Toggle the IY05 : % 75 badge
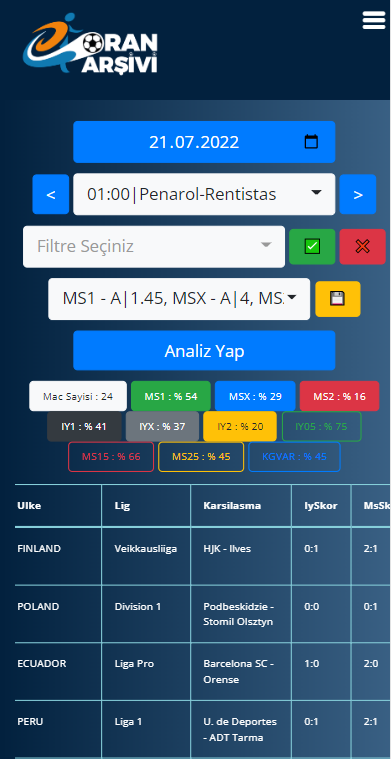 click(x=322, y=426)
